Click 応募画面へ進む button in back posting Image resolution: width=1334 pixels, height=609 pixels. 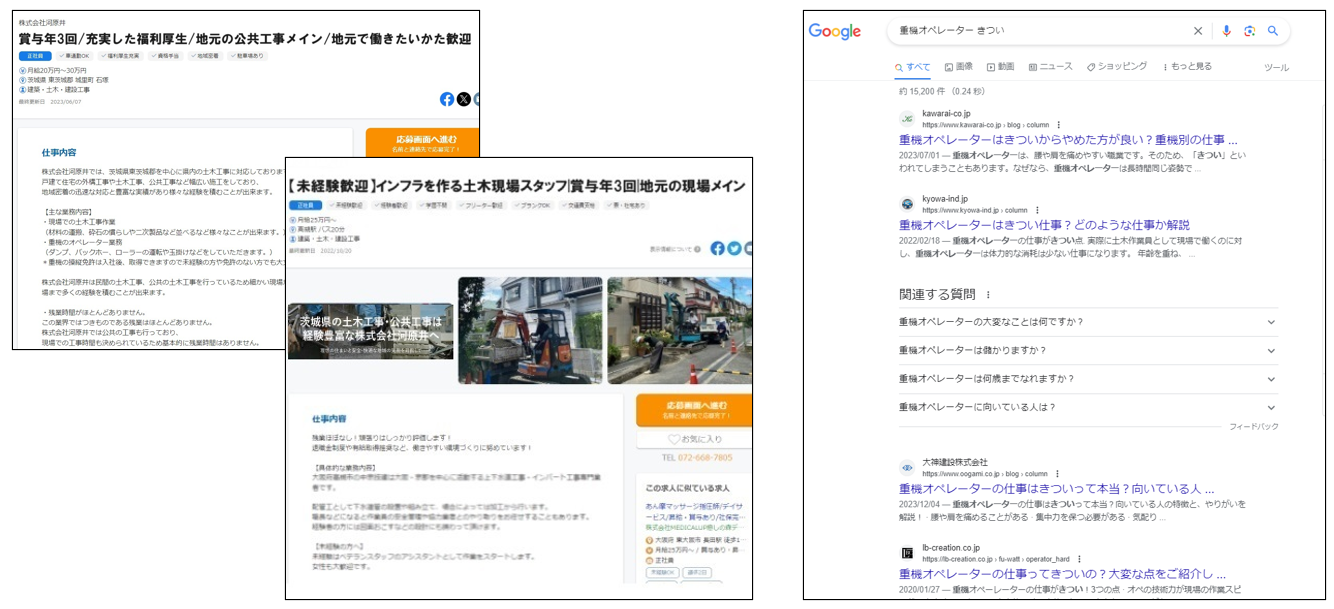422,143
